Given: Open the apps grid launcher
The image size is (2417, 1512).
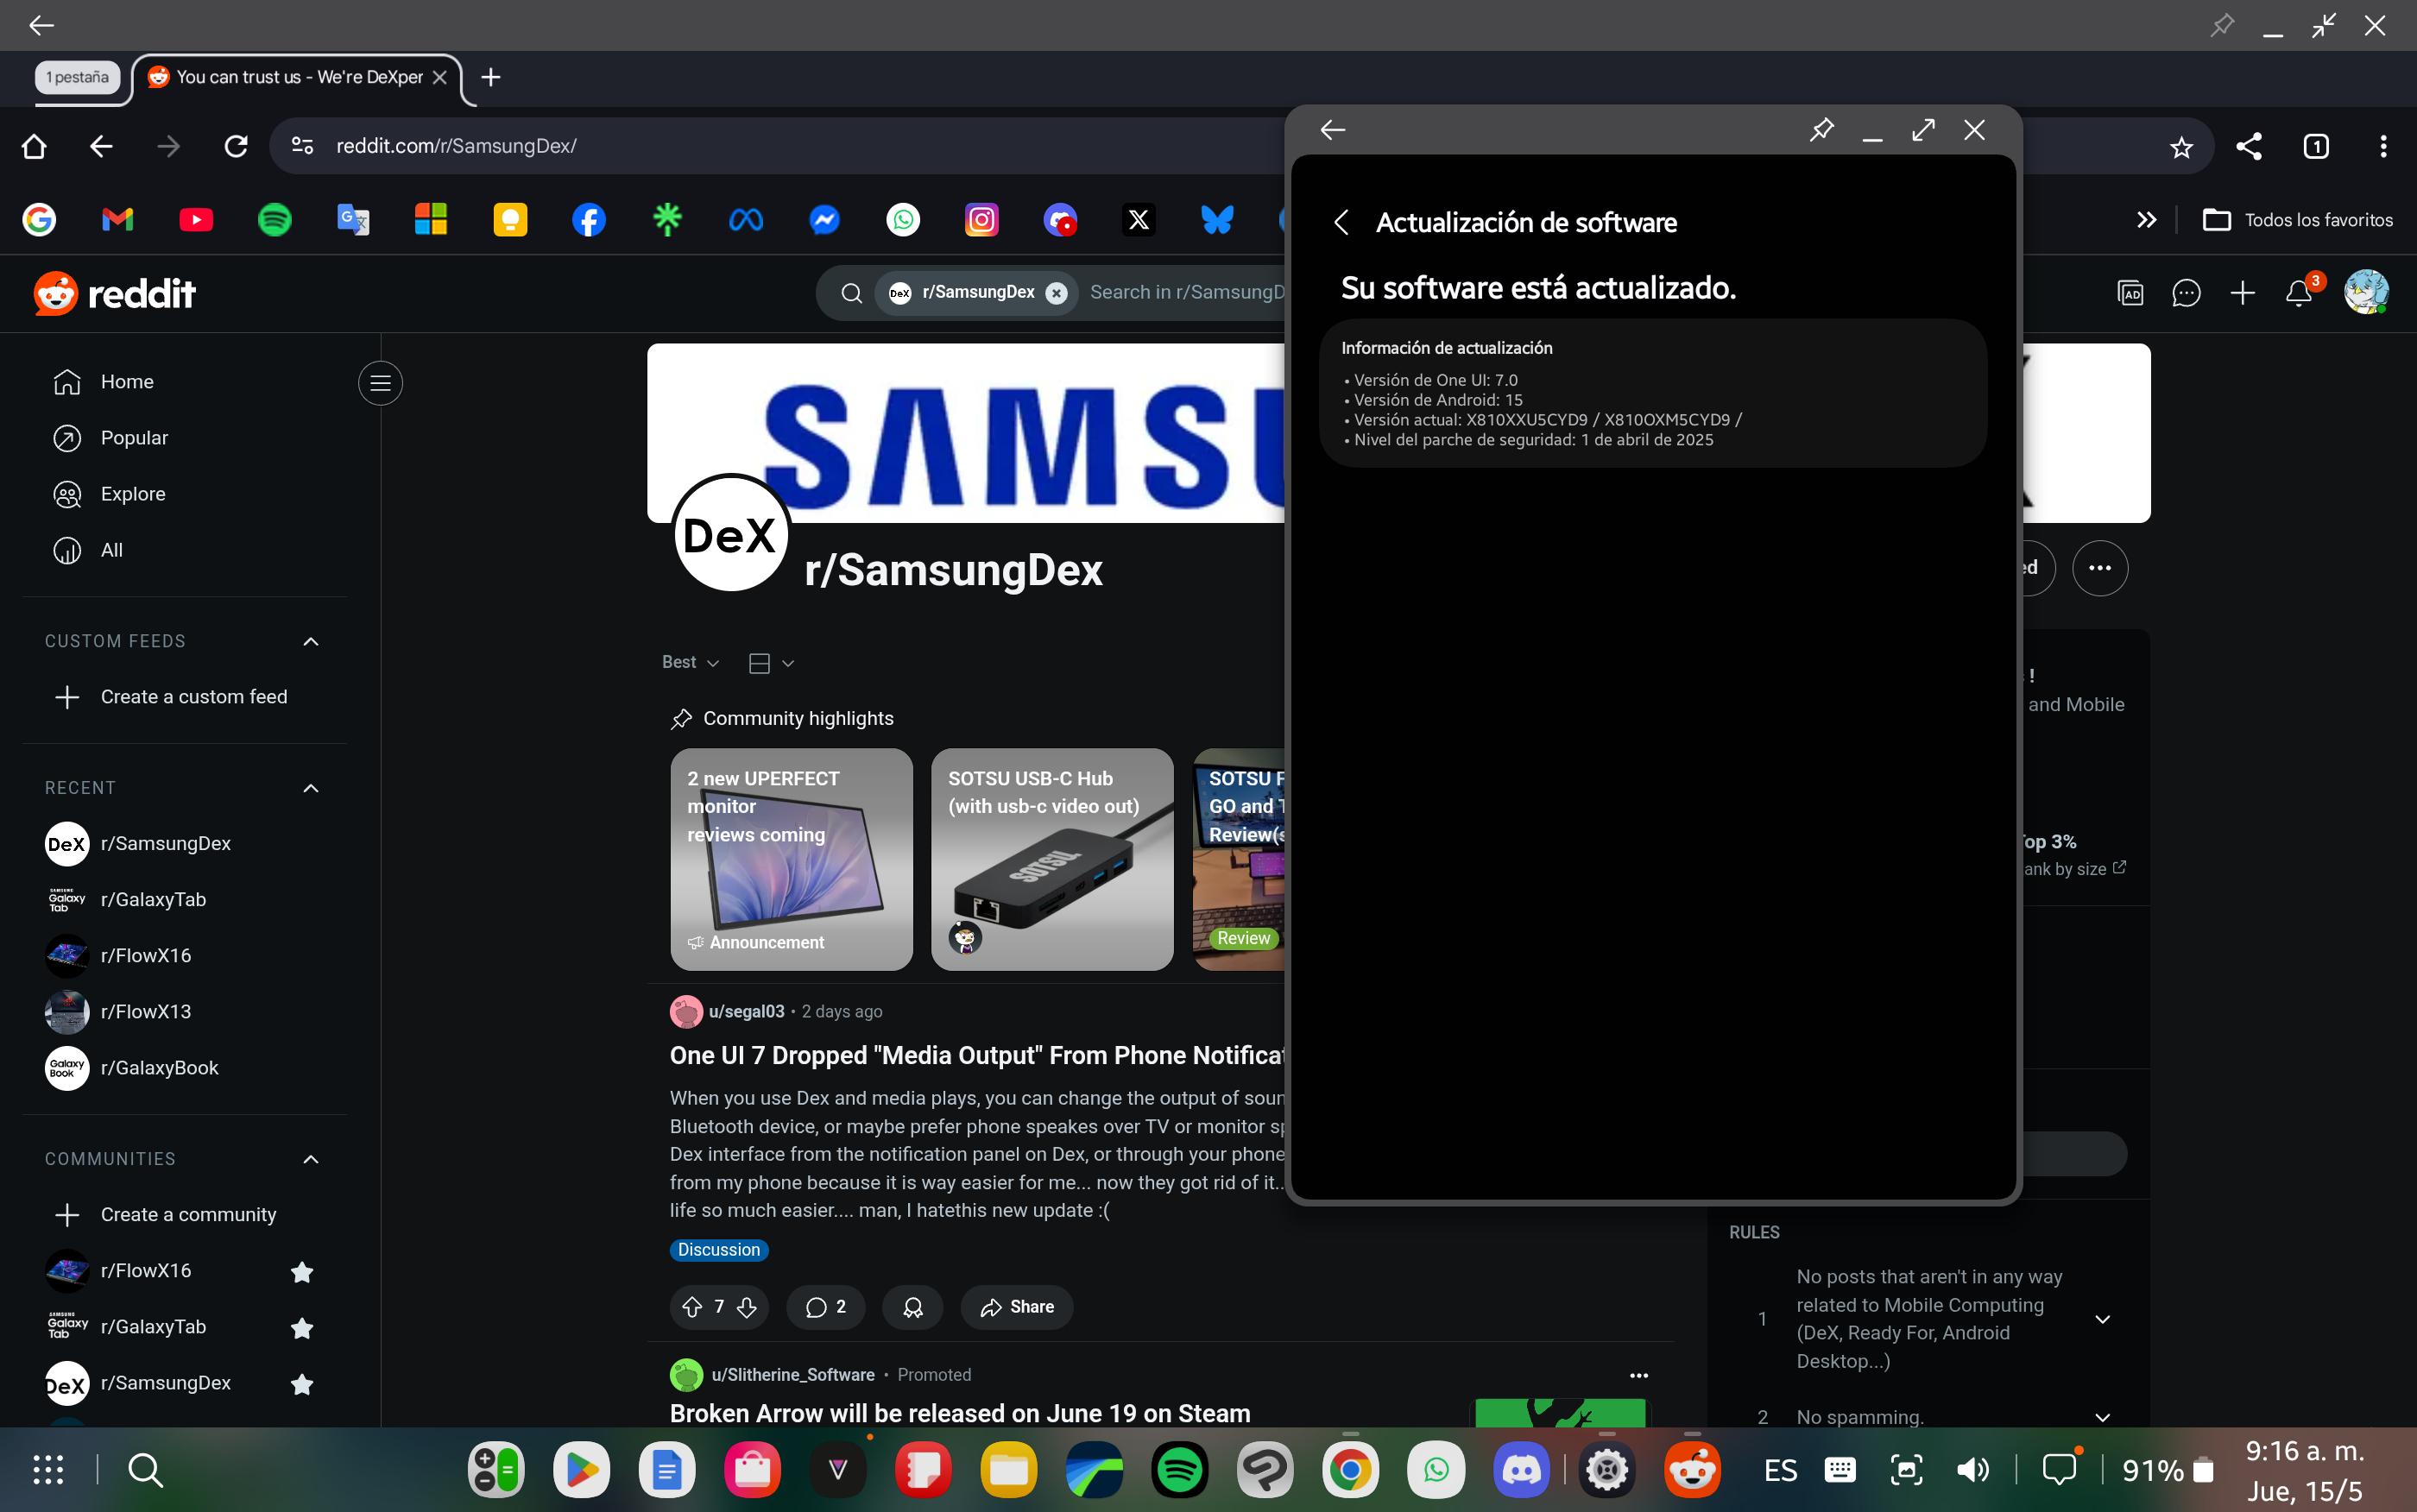Looking at the screenshot, I should point(48,1469).
